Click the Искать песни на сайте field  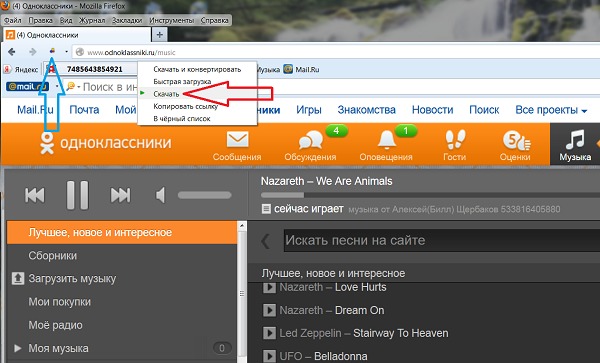click(x=442, y=240)
